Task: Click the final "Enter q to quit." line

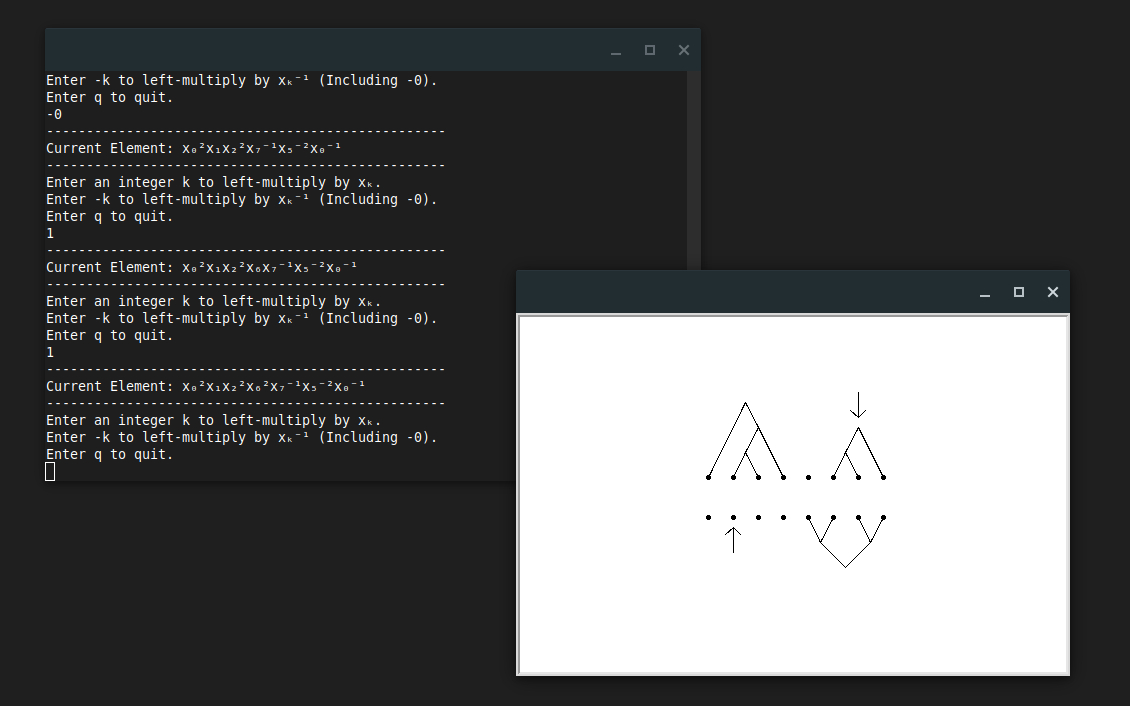Action: (x=110, y=454)
